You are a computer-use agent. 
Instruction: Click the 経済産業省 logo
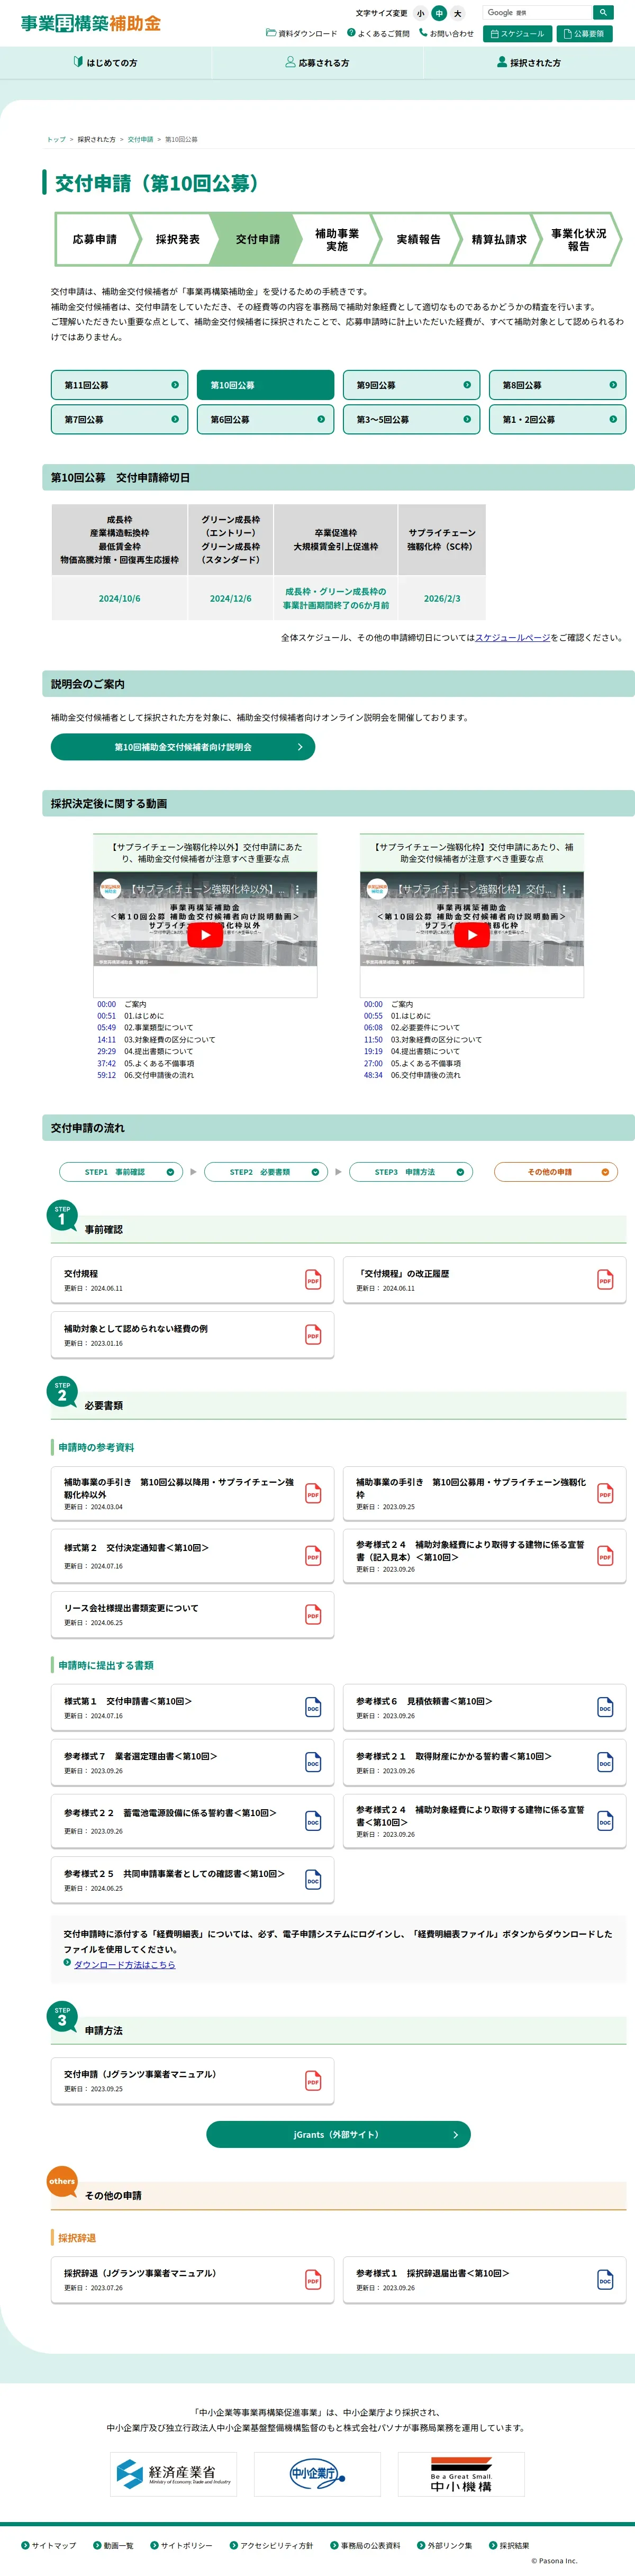pos(174,2474)
